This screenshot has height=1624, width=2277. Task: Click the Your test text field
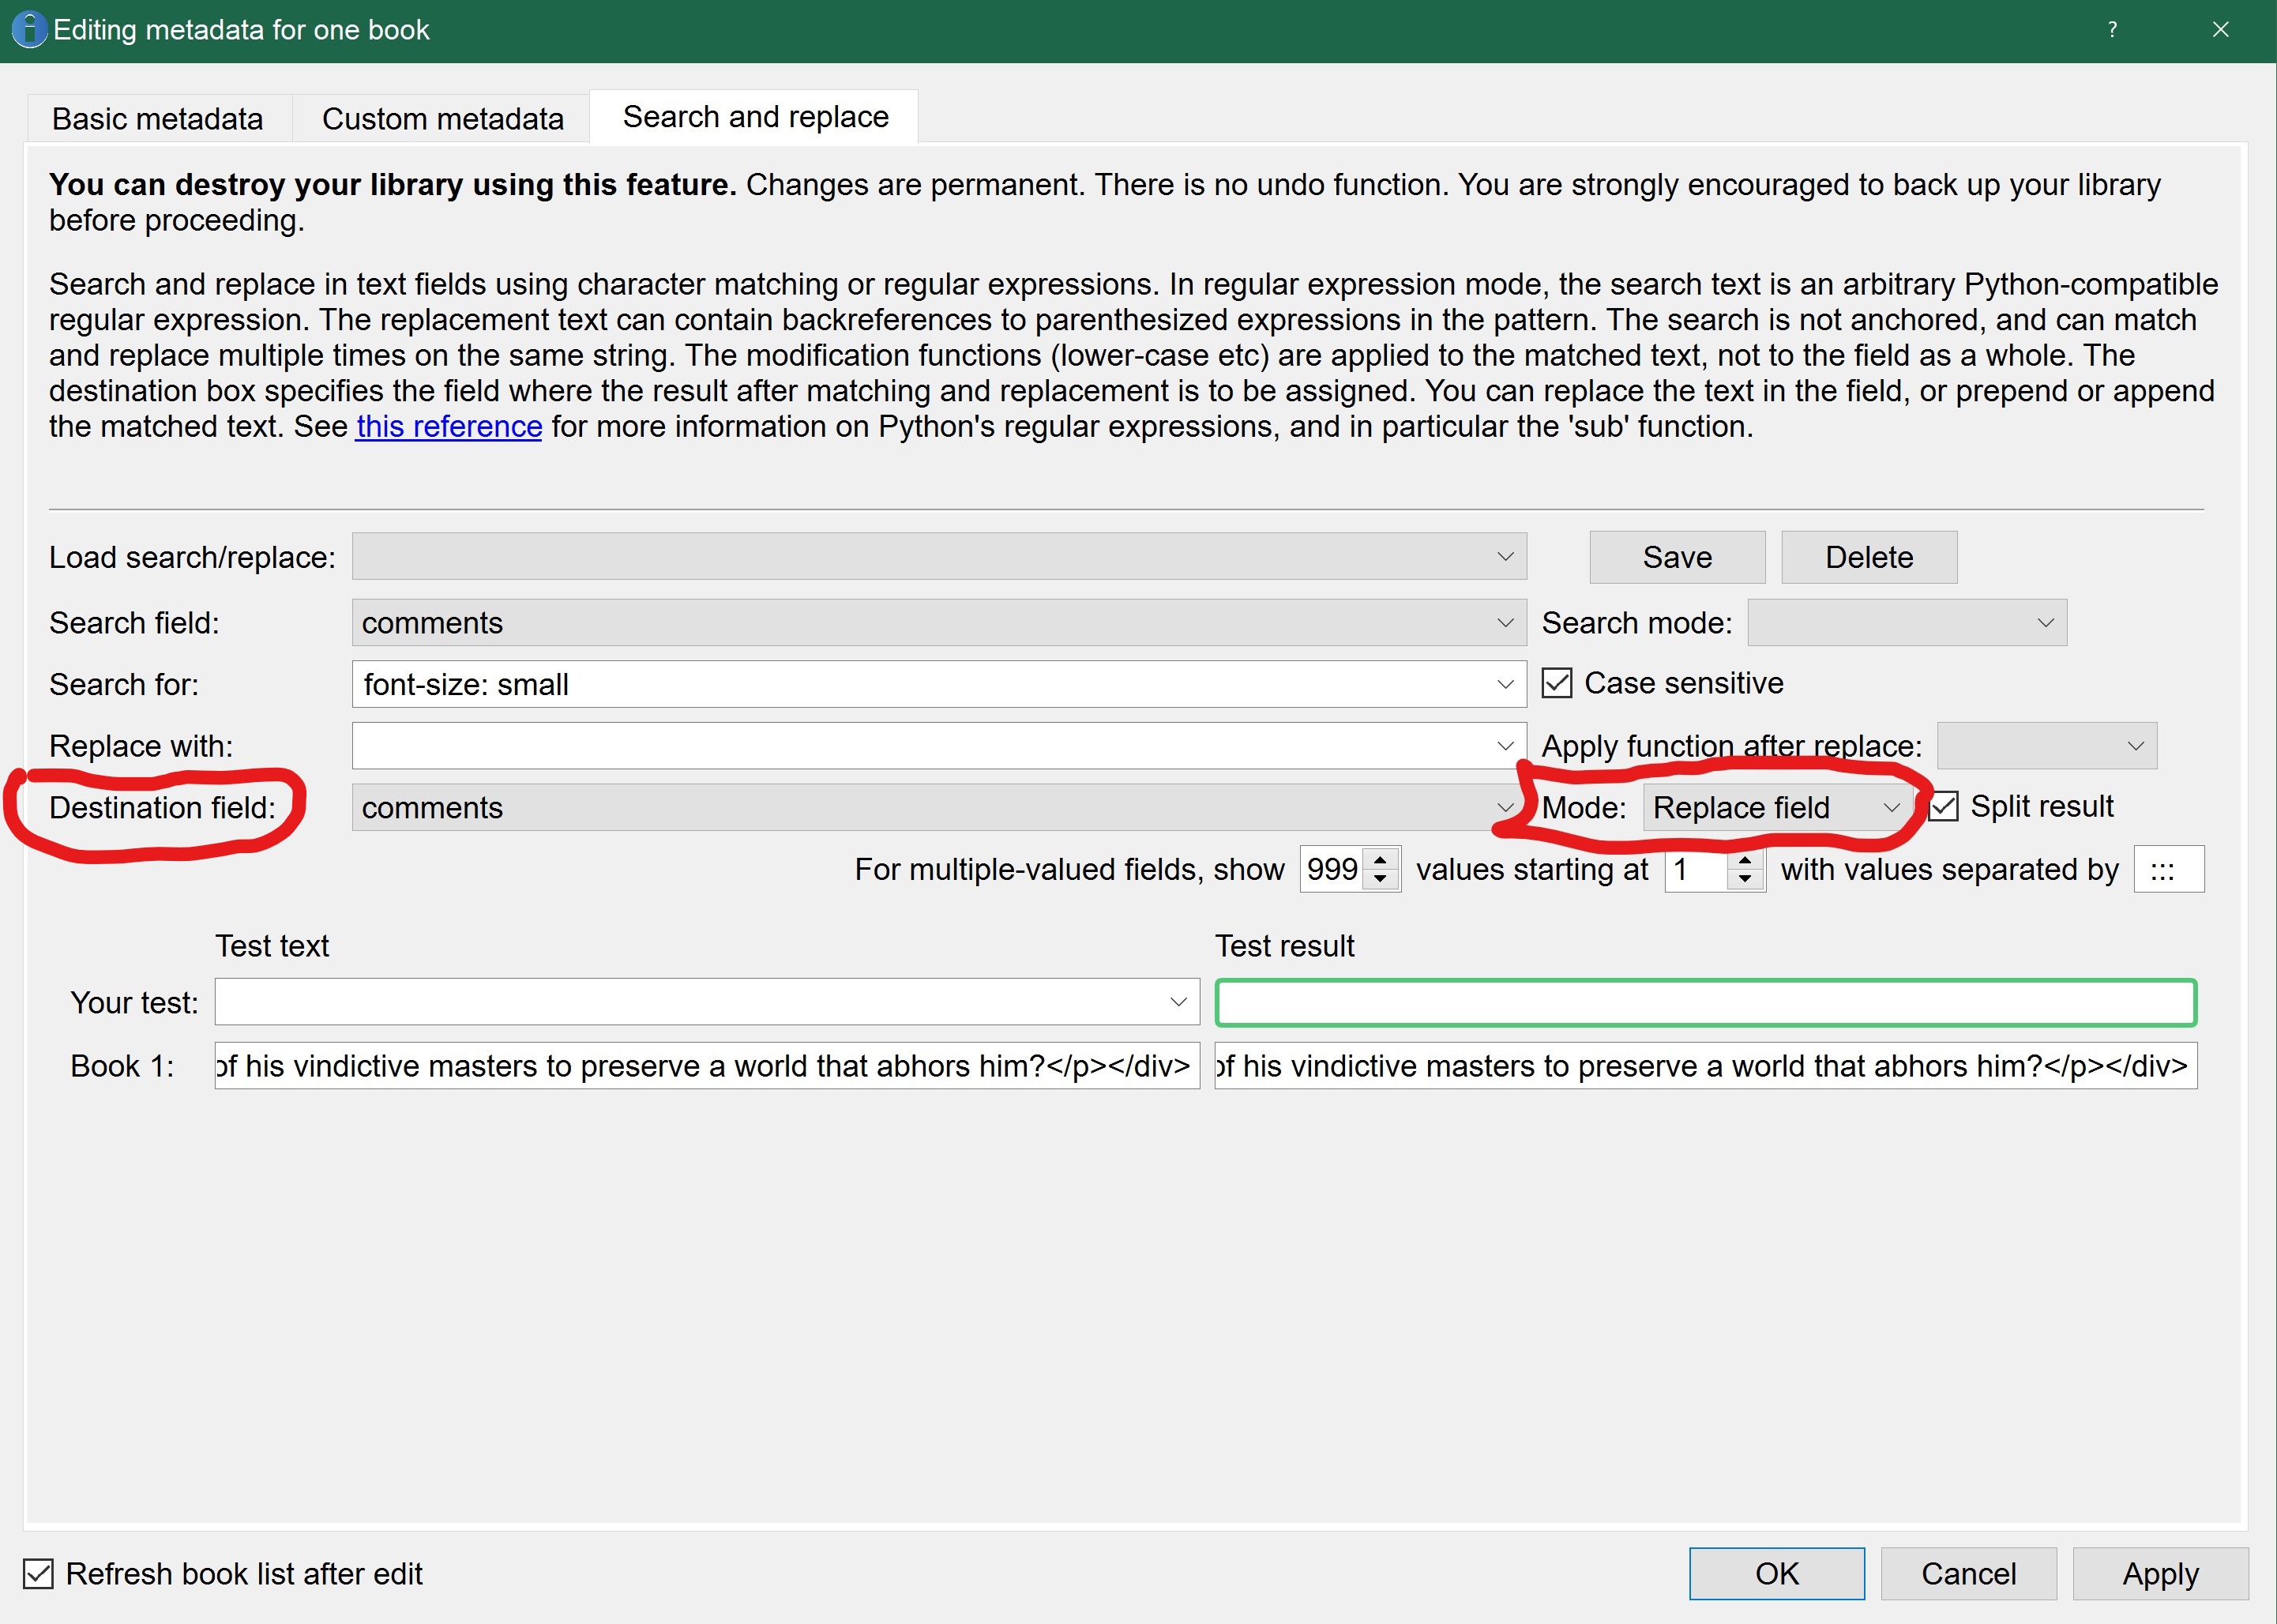point(690,1002)
